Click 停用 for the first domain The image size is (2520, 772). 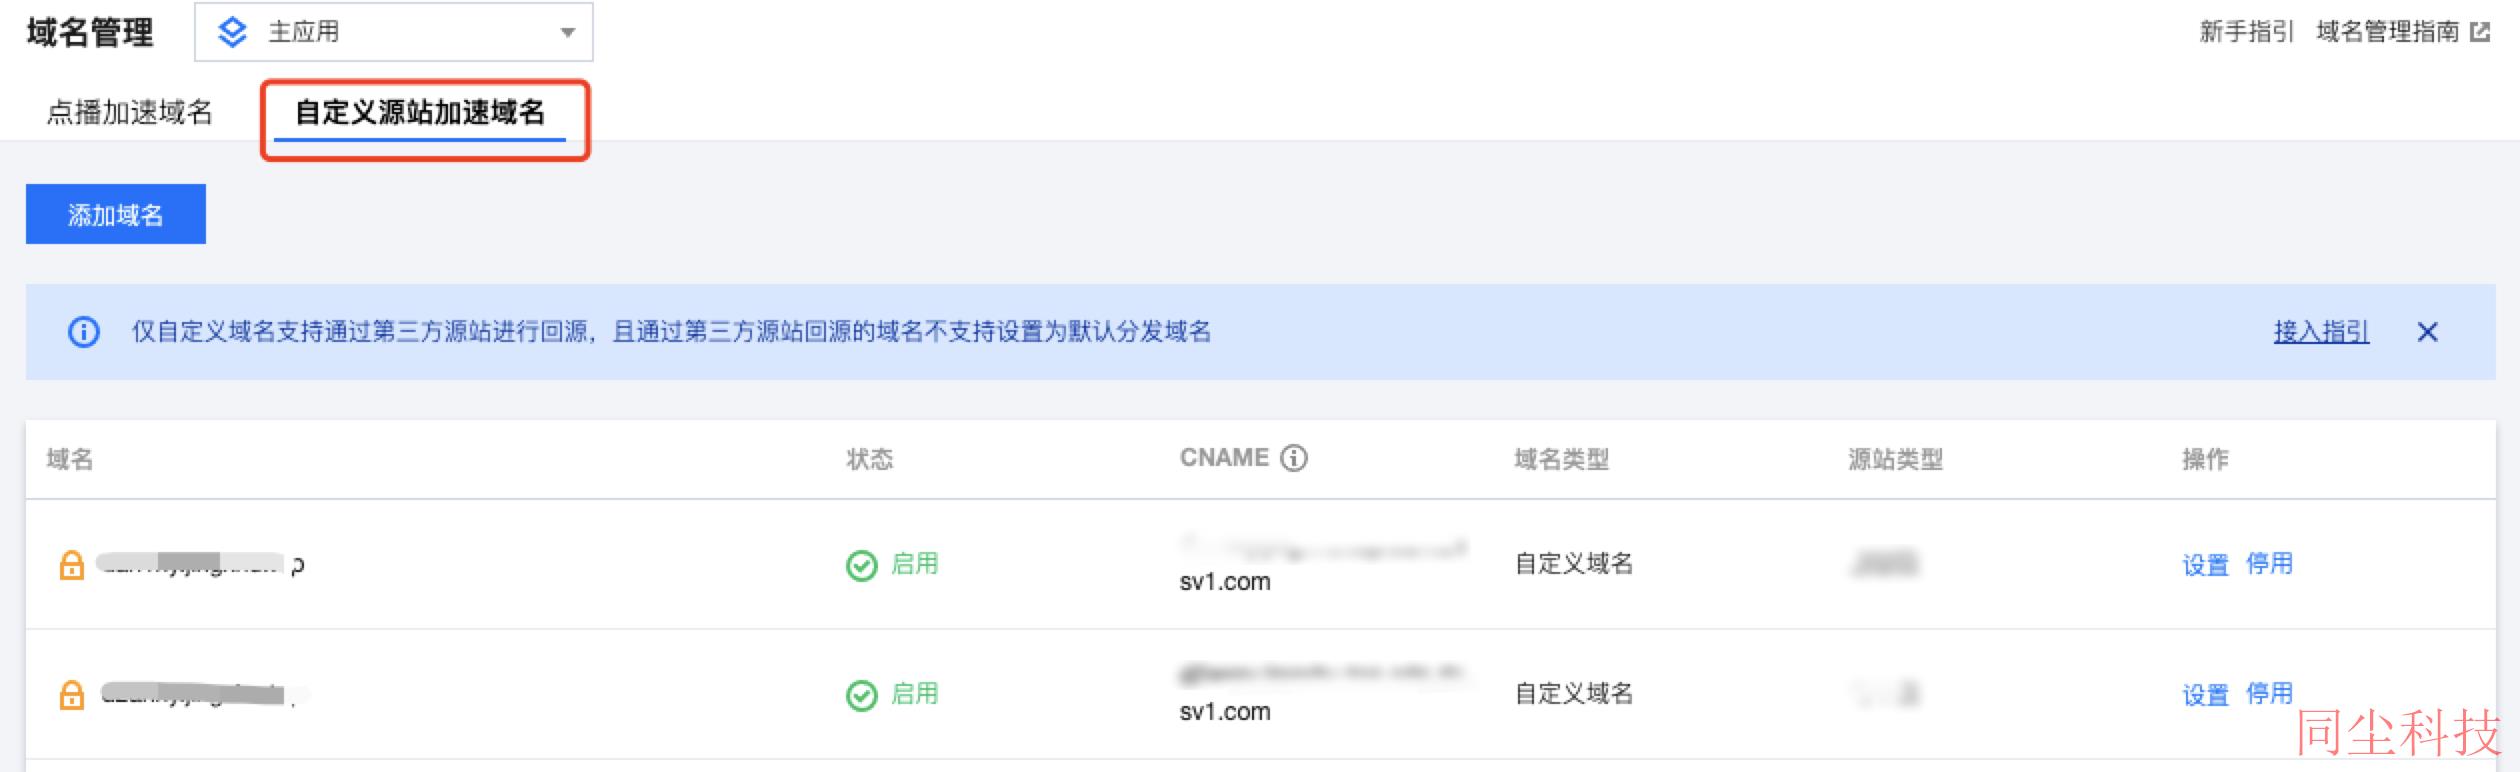[x=2269, y=564]
